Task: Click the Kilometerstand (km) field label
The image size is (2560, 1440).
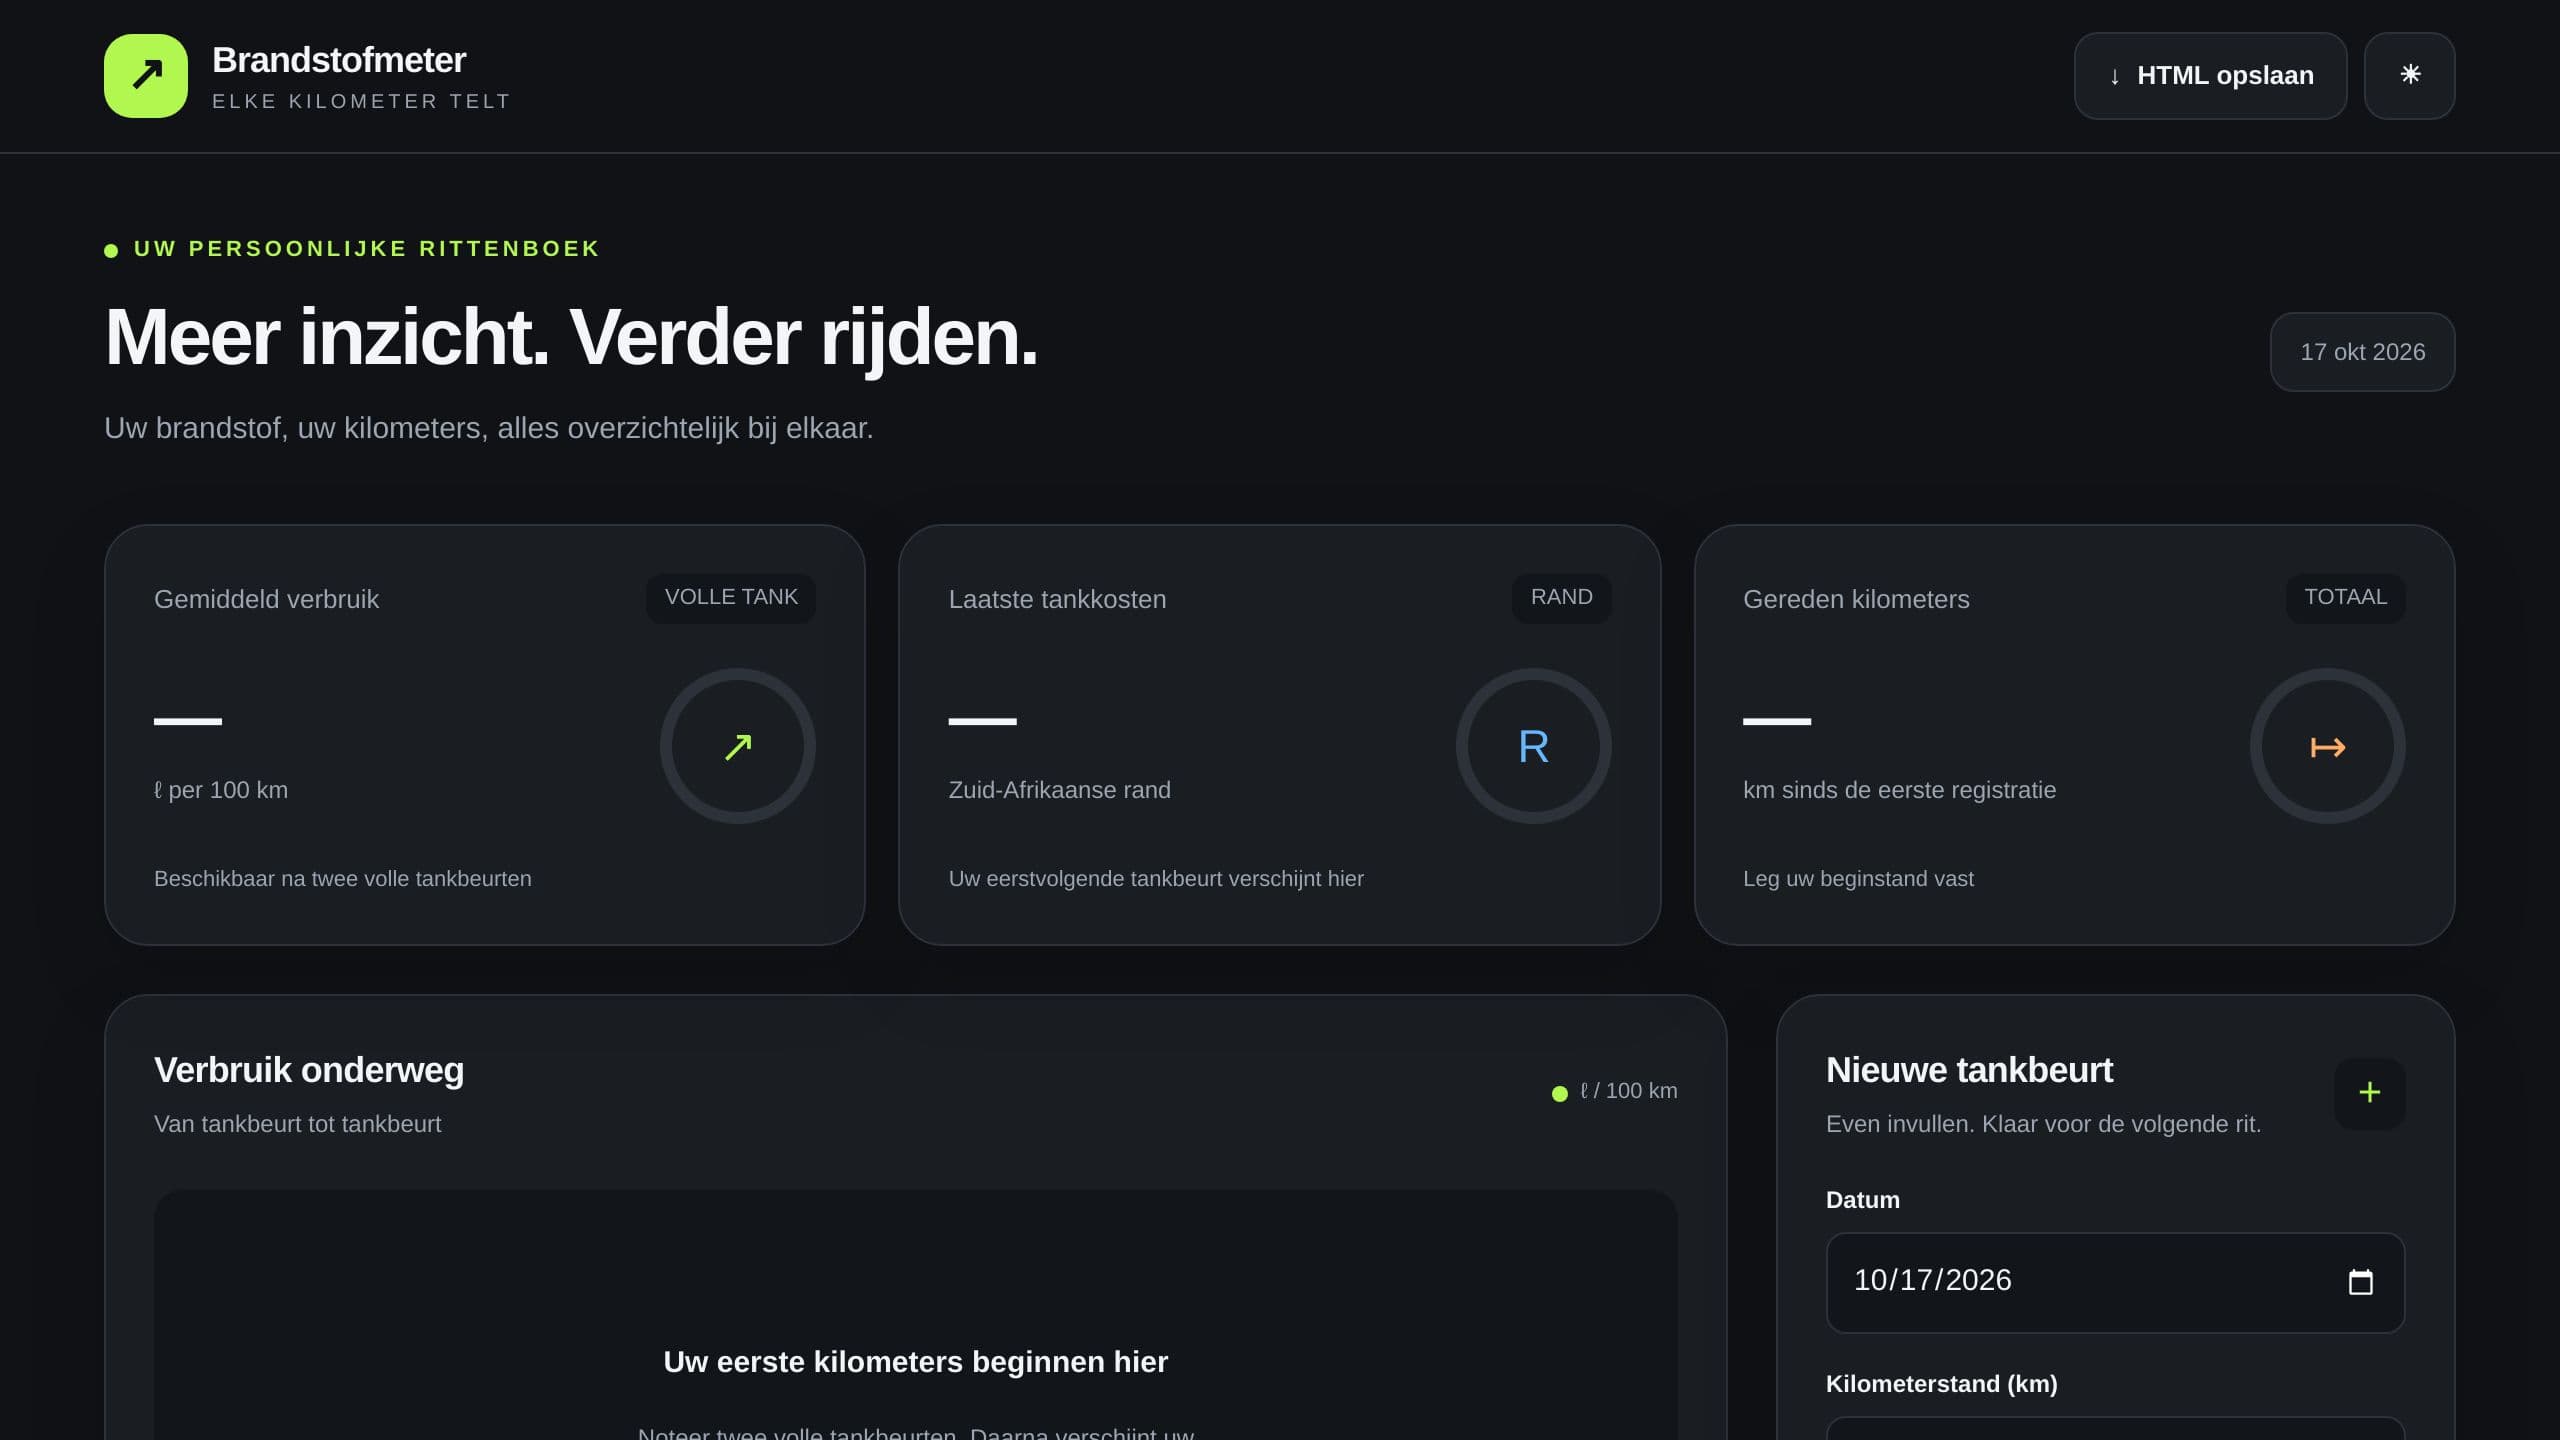Action: pyautogui.click(x=1941, y=1384)
